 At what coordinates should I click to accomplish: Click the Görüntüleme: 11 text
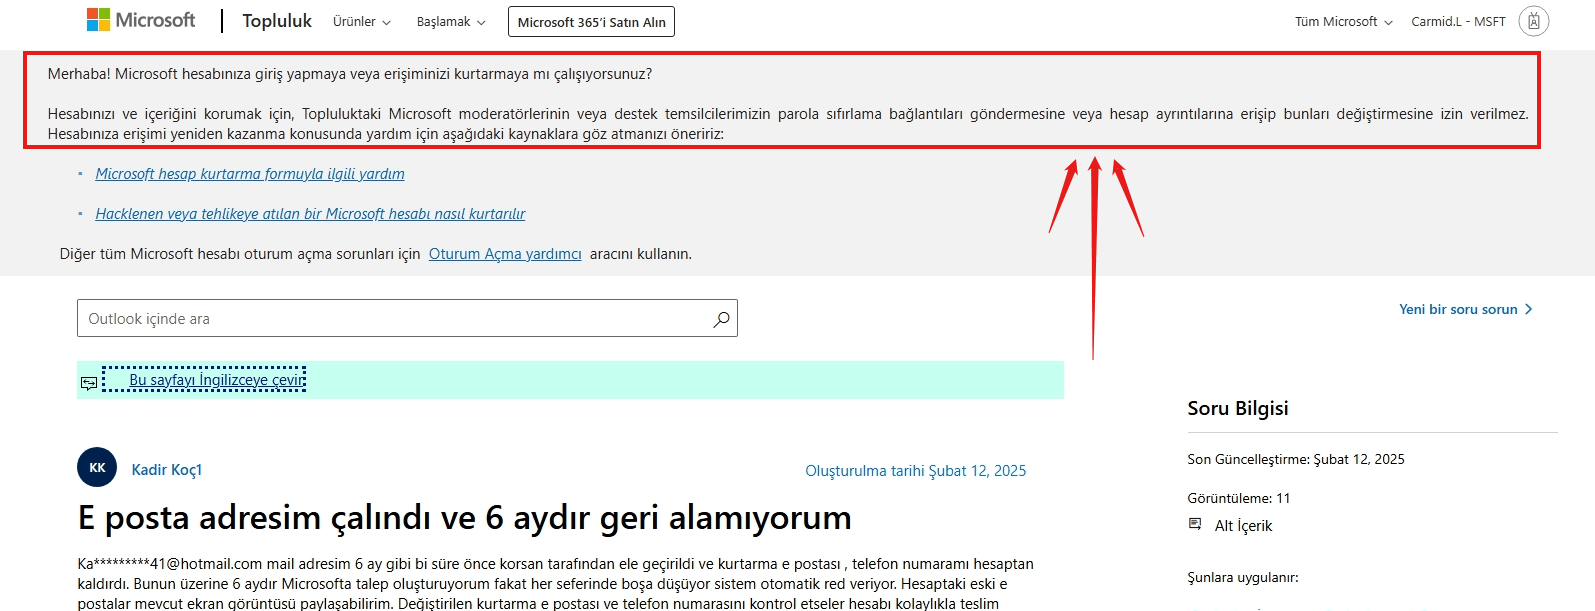[1239, 498]
